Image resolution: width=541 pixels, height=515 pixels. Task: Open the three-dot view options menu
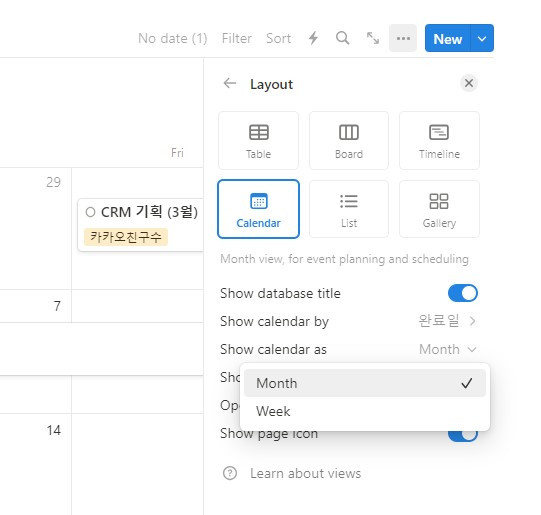click(403, 38)
